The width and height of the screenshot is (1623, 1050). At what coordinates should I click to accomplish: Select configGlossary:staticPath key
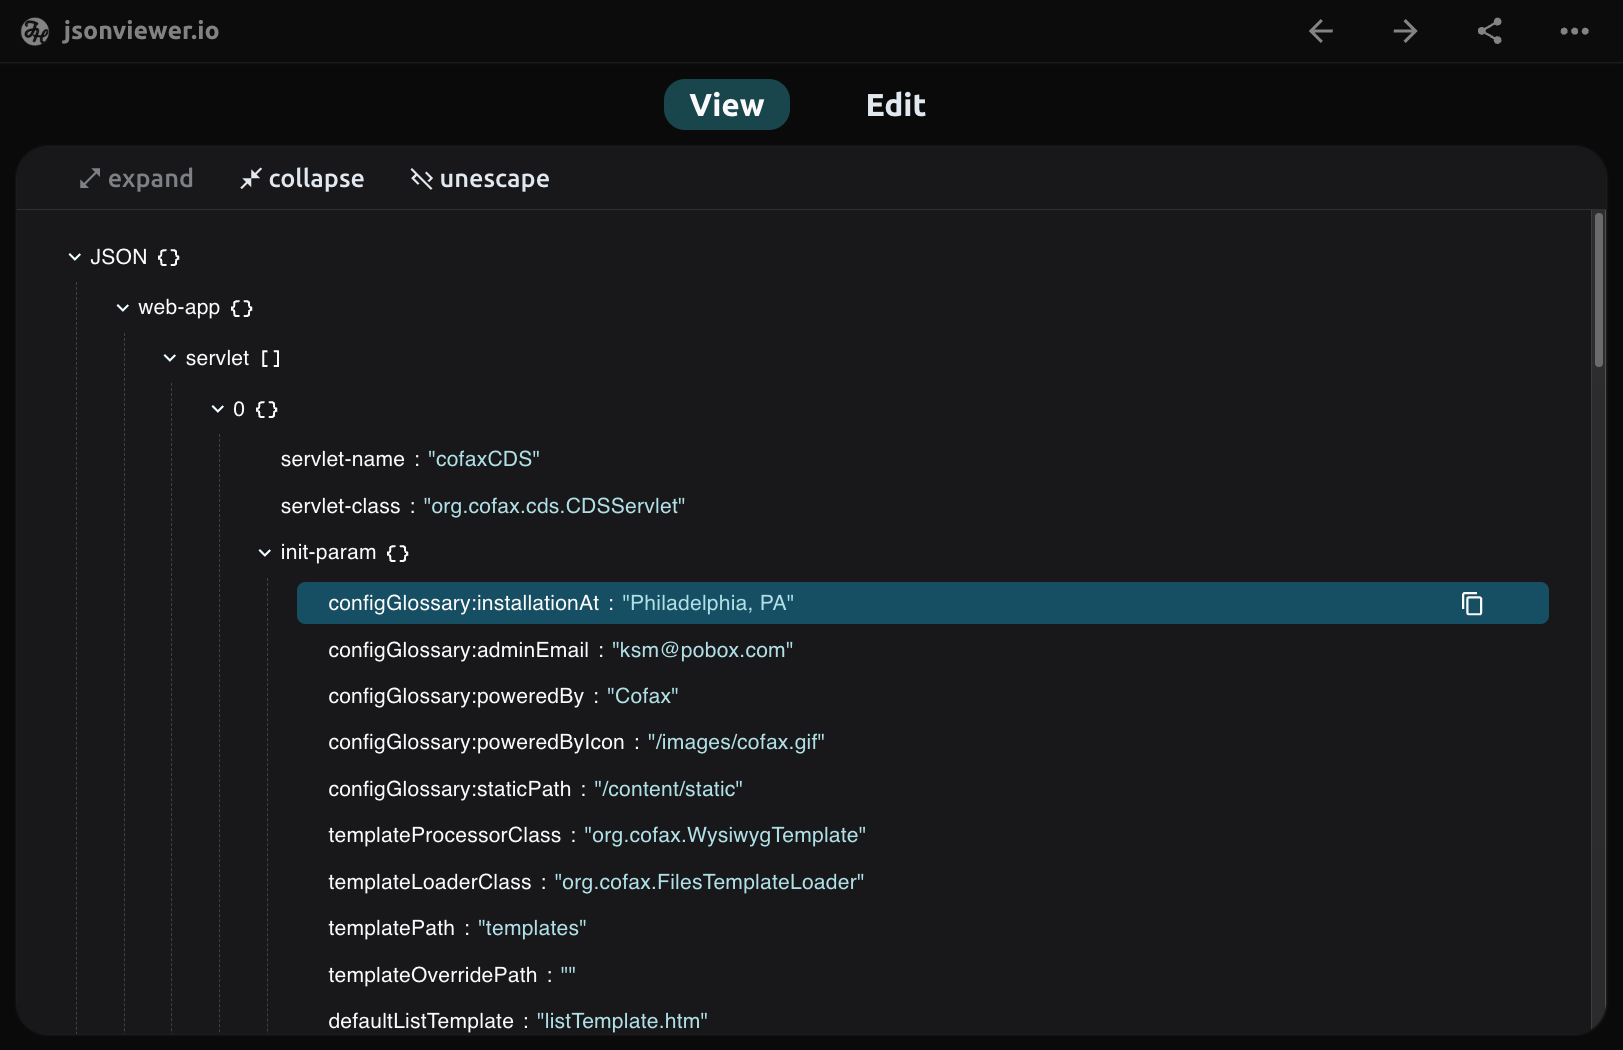[x=450, y=789]
